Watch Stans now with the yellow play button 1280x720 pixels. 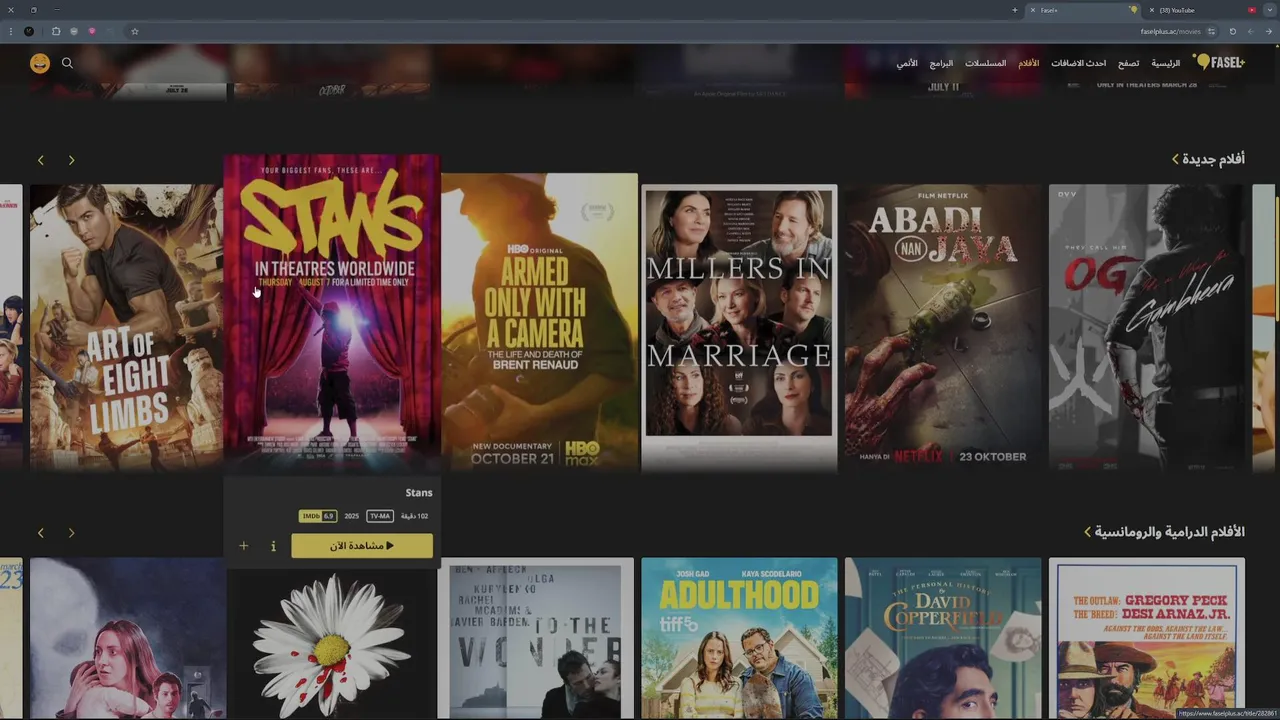tap(362, 546)
